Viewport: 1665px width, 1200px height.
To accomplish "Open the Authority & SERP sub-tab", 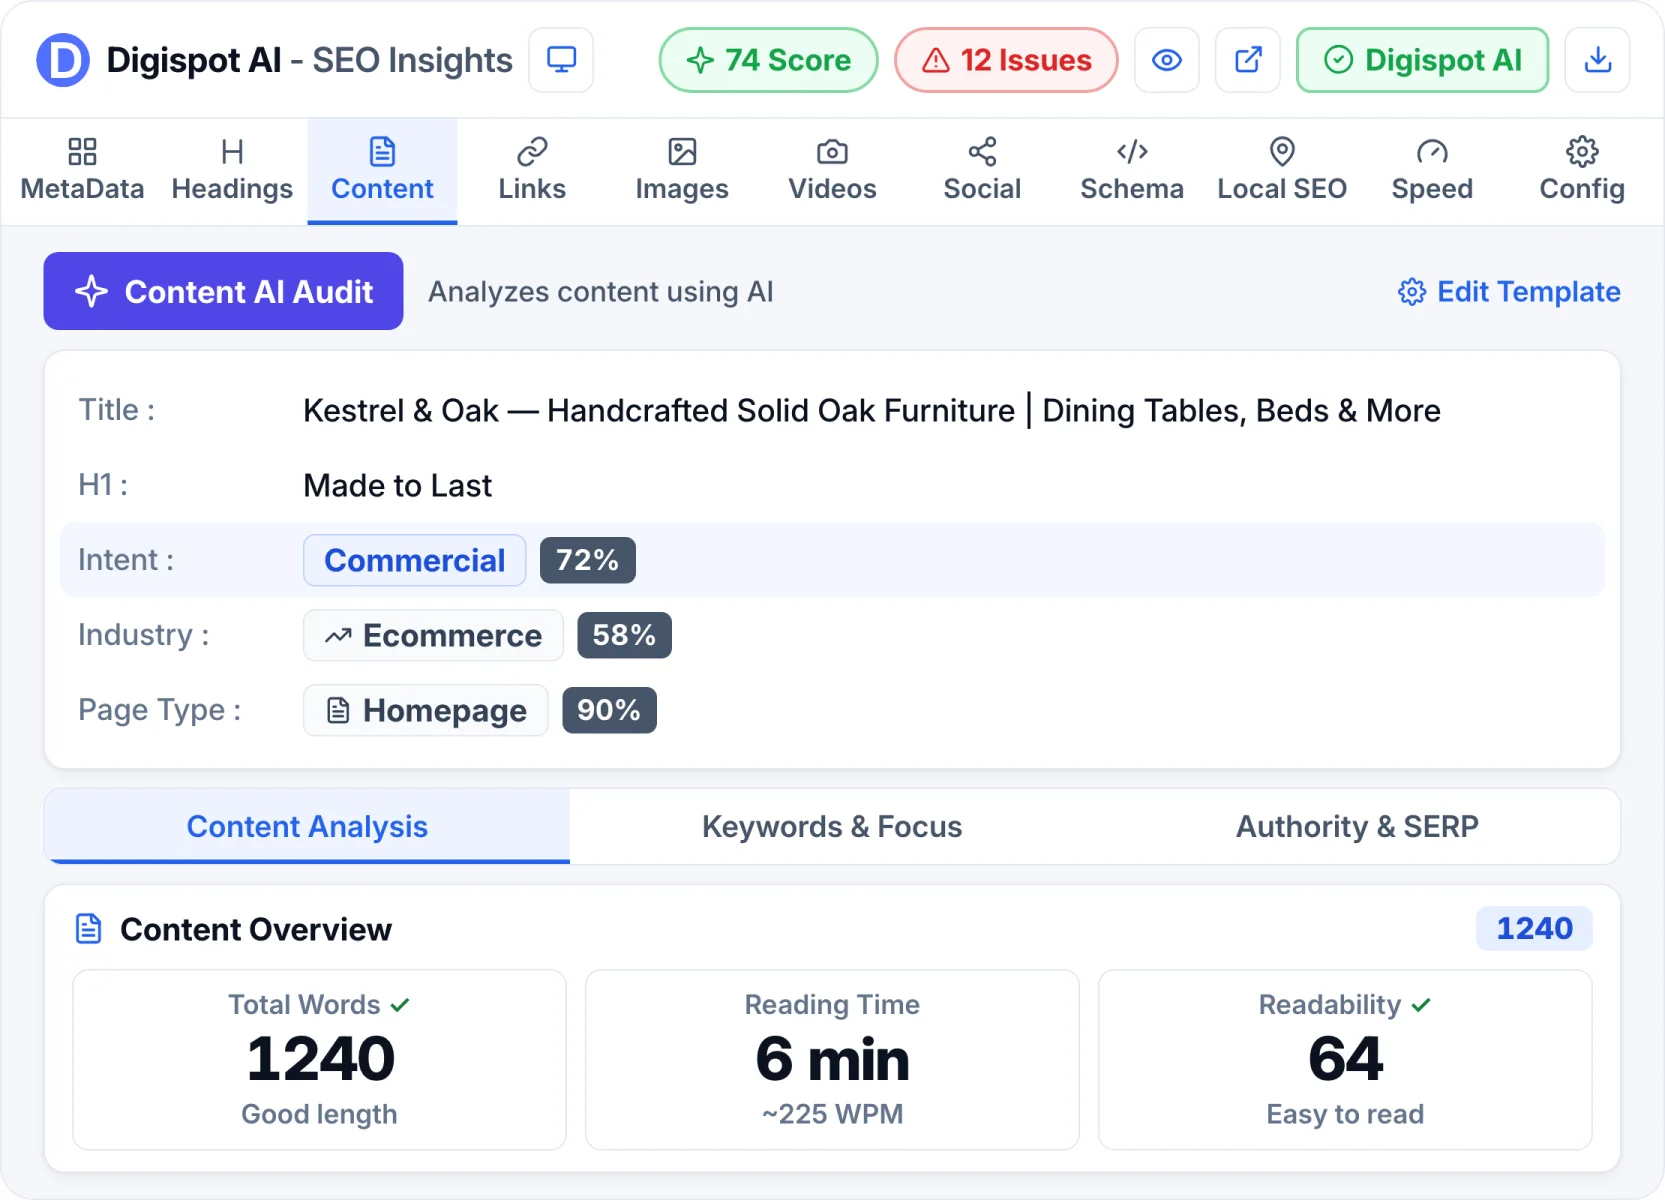I will tap(1357, 826).
